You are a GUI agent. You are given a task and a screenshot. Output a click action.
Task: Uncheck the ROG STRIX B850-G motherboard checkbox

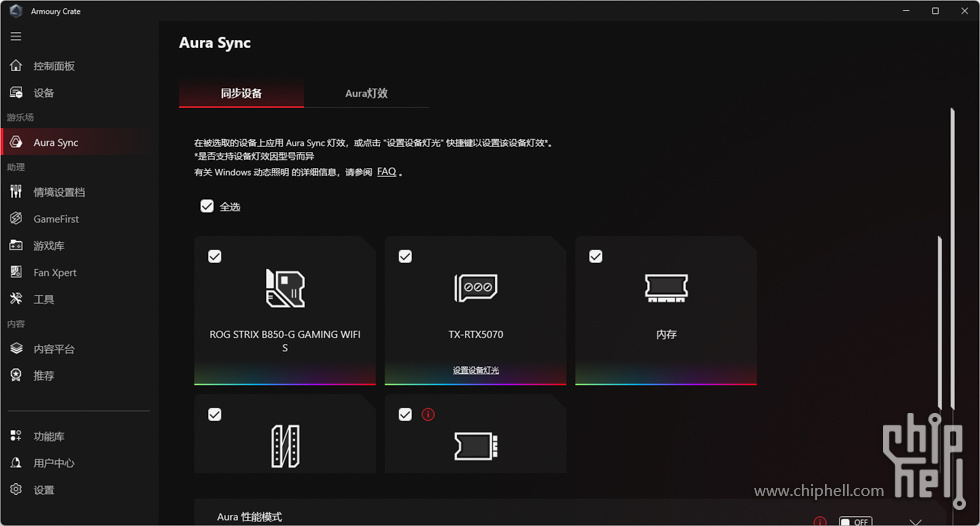(x=214, y=256)
